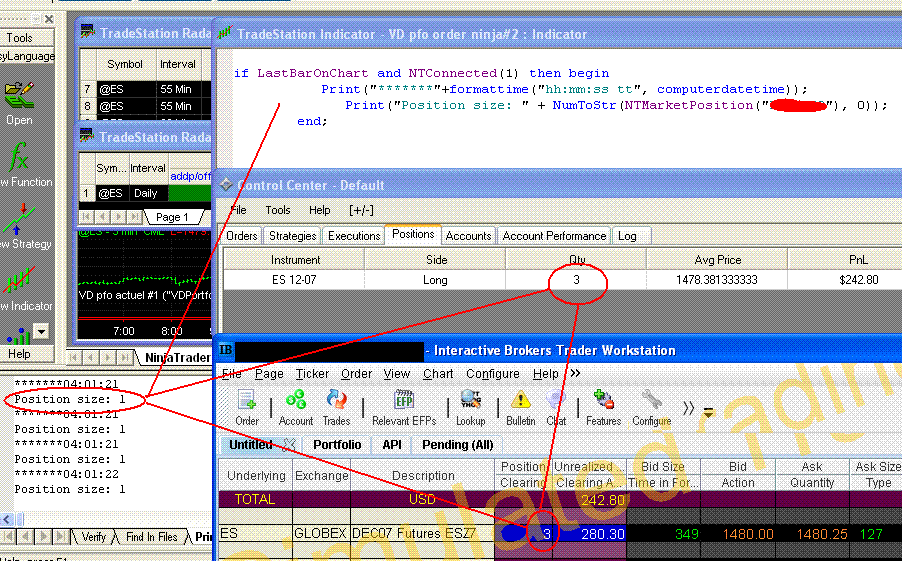Image resolution: width=902 pixels, height=561 pixels.
Task: Switch to the Portfolio page tab
Action: click(x=337, y=445)
